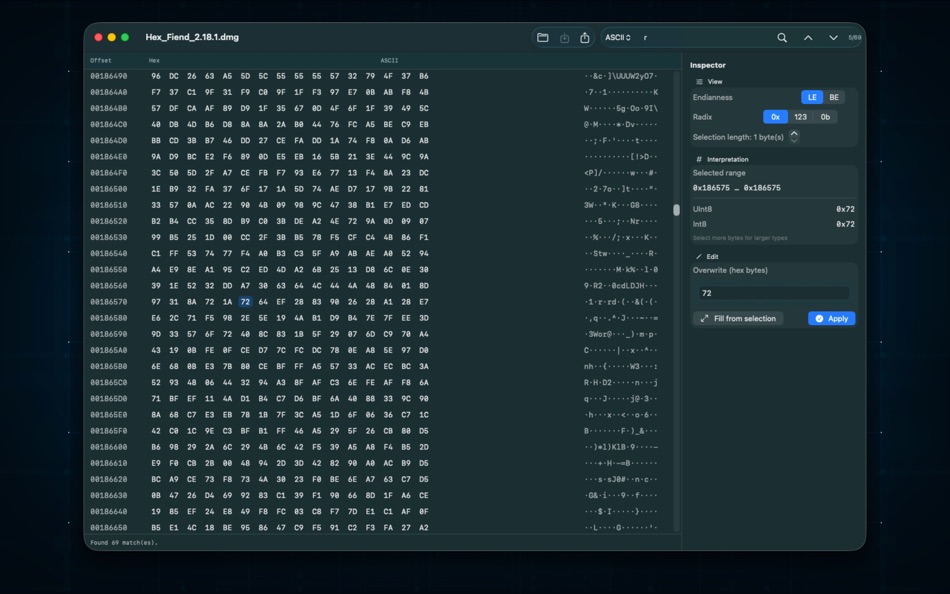Screen dimensions: 950x594
Task: Jump to next match with the down chevron
Action: tap(833, 37)
